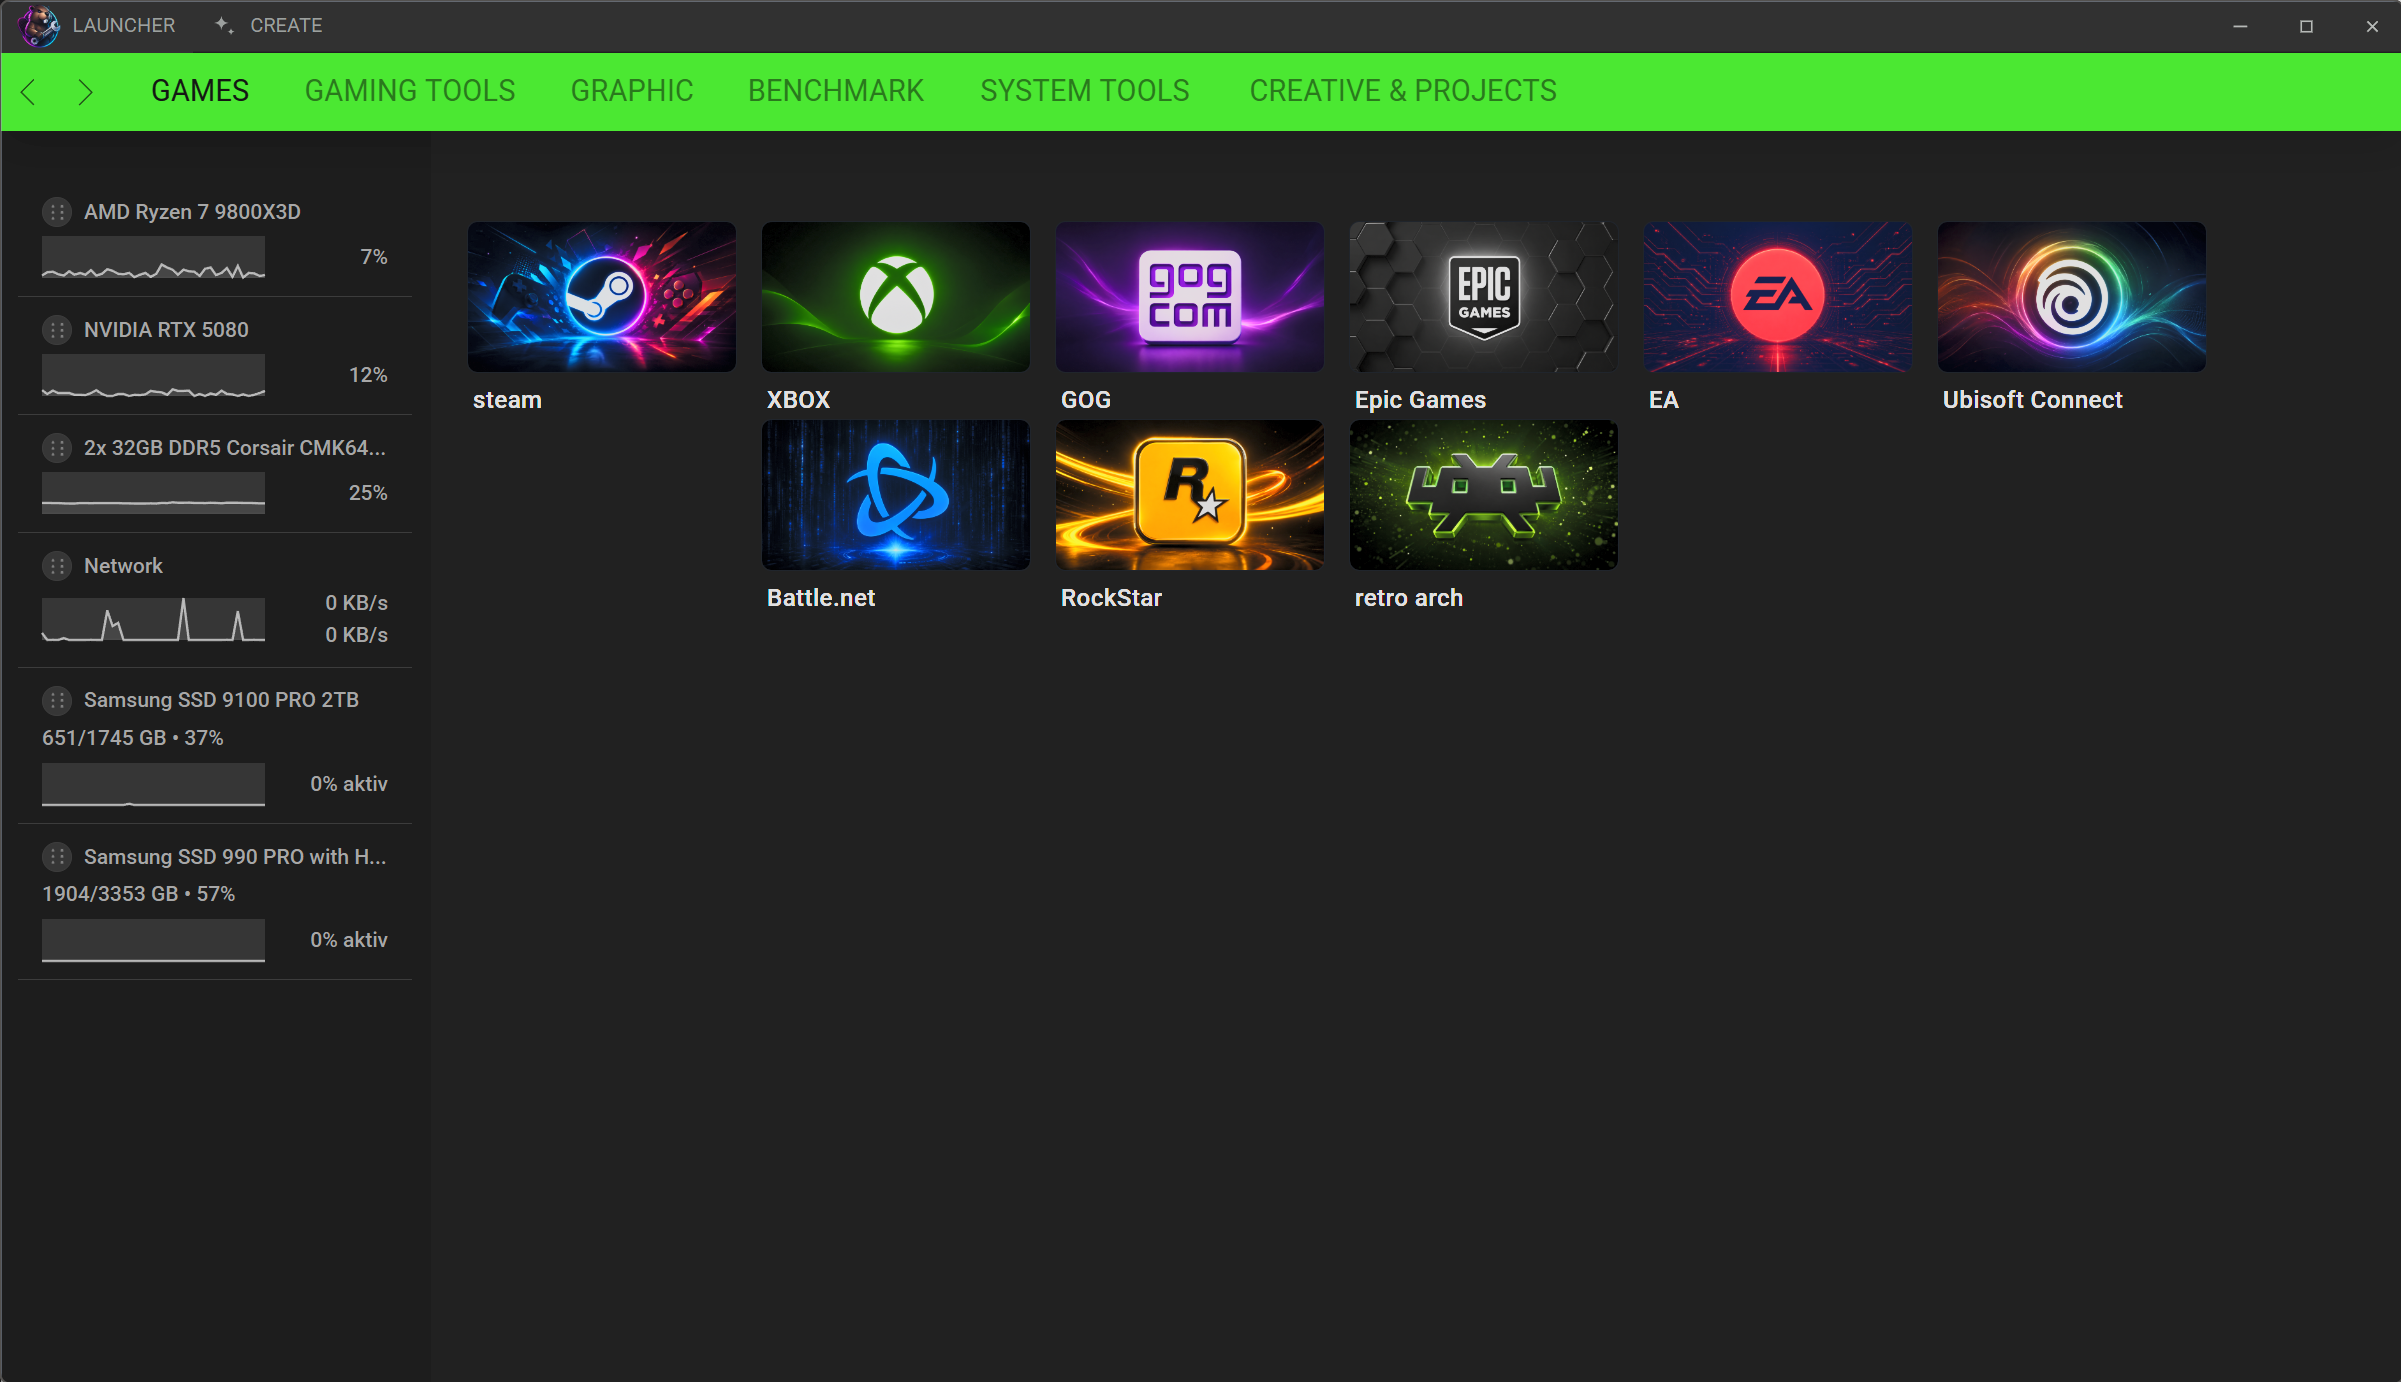Click the 'steam' label text
2401x1382 pixels.
[x=507, y=400]
